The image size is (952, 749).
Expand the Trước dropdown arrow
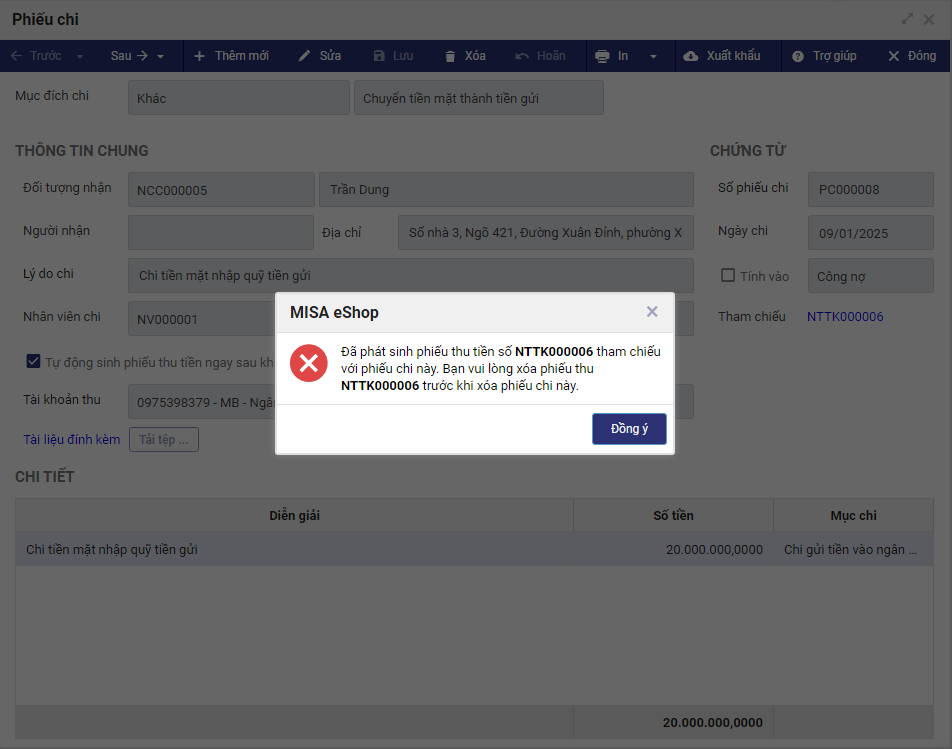(80, 56)
